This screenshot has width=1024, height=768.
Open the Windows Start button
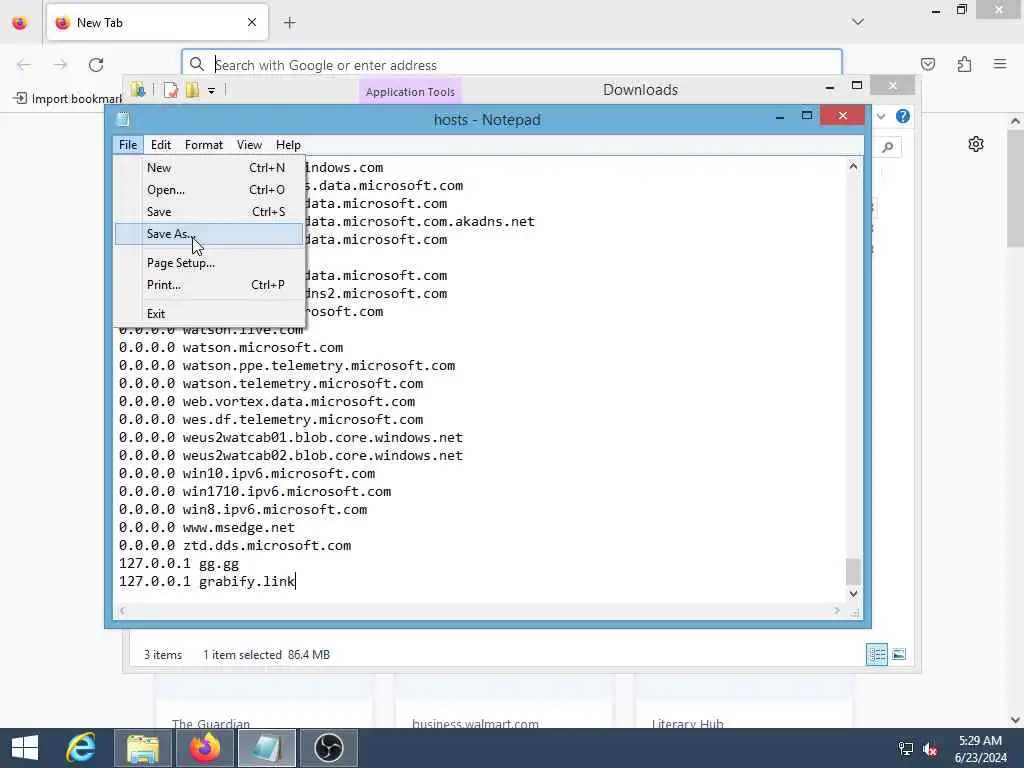25,748
